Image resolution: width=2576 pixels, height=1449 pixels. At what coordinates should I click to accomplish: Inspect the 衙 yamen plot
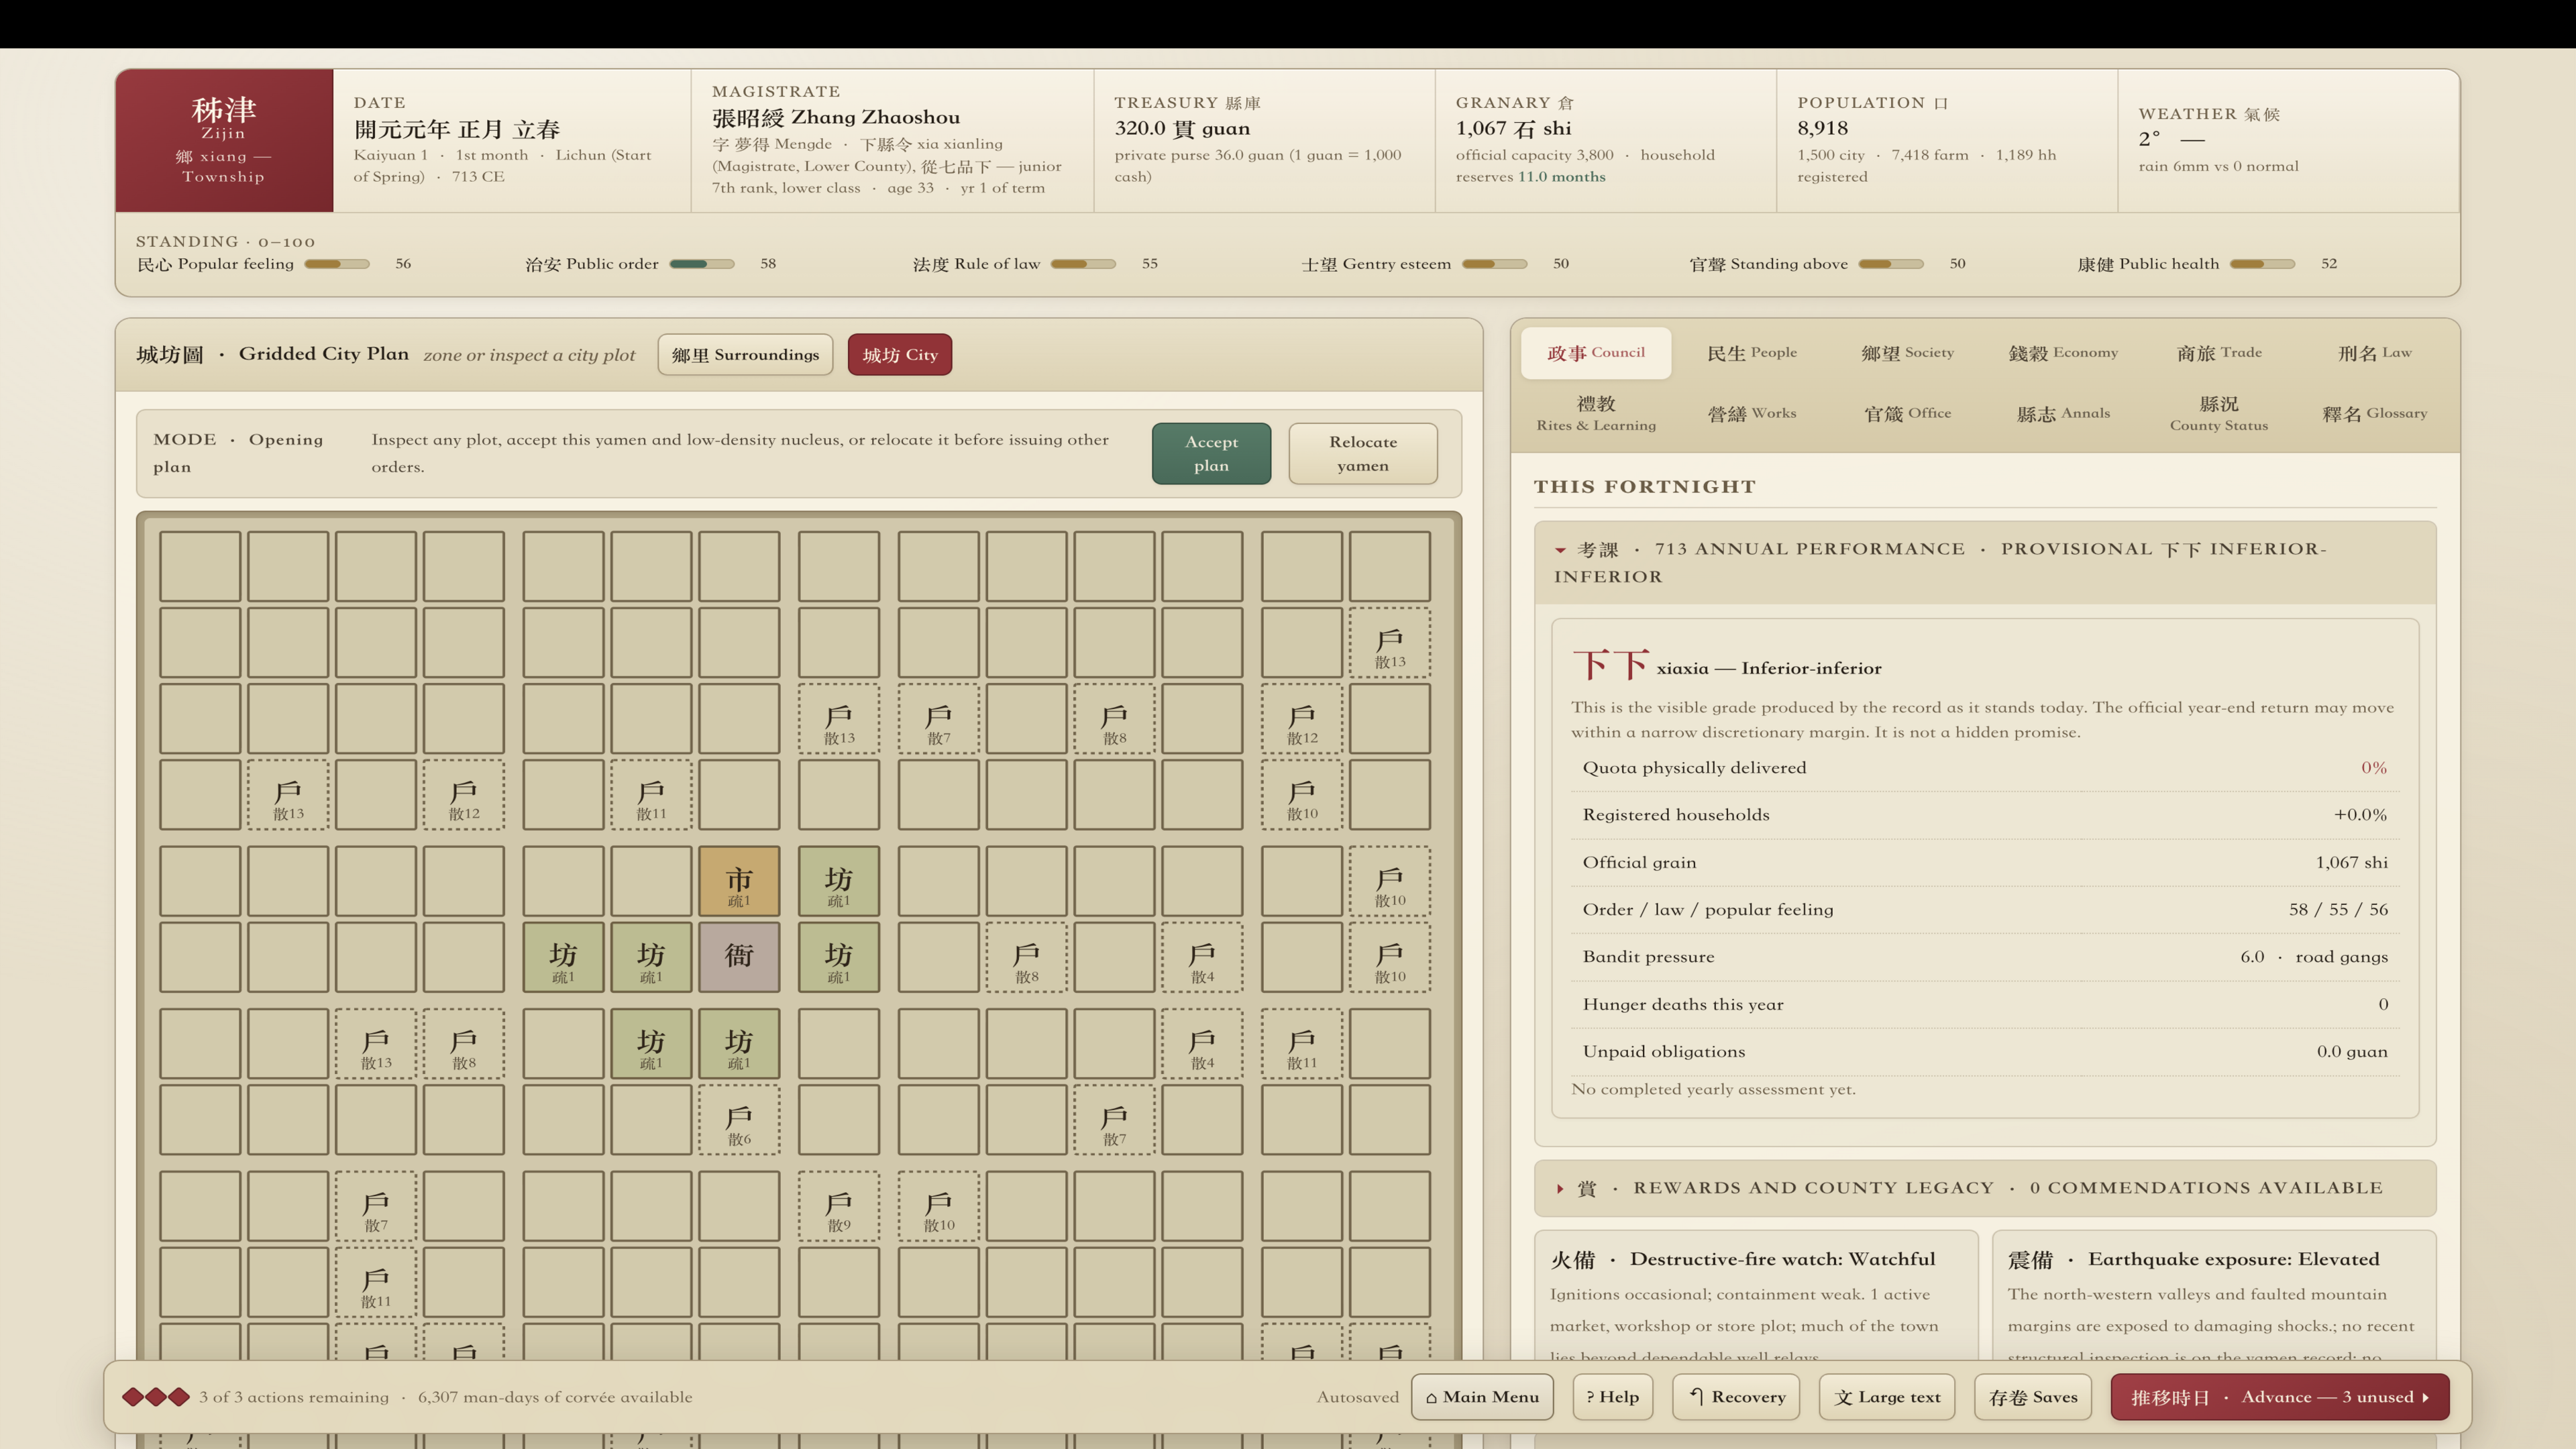[x=739, y=957]
